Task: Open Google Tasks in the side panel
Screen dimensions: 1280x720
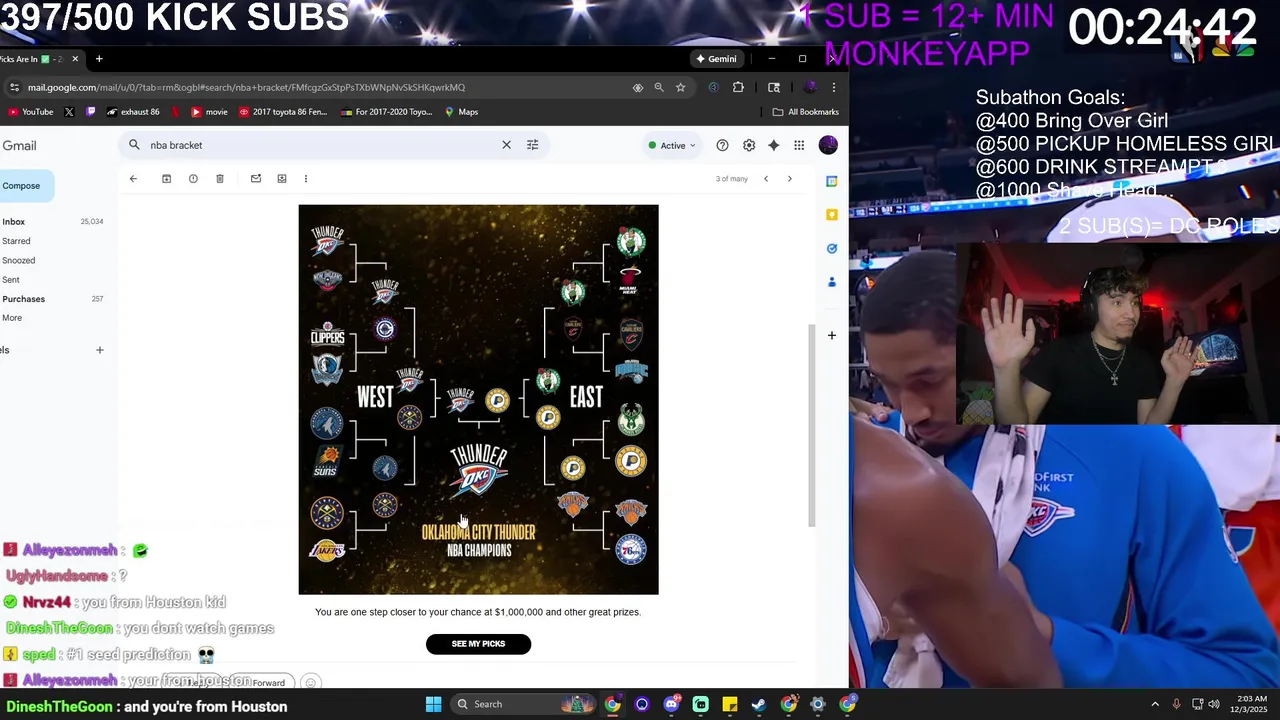Action: 831,248
